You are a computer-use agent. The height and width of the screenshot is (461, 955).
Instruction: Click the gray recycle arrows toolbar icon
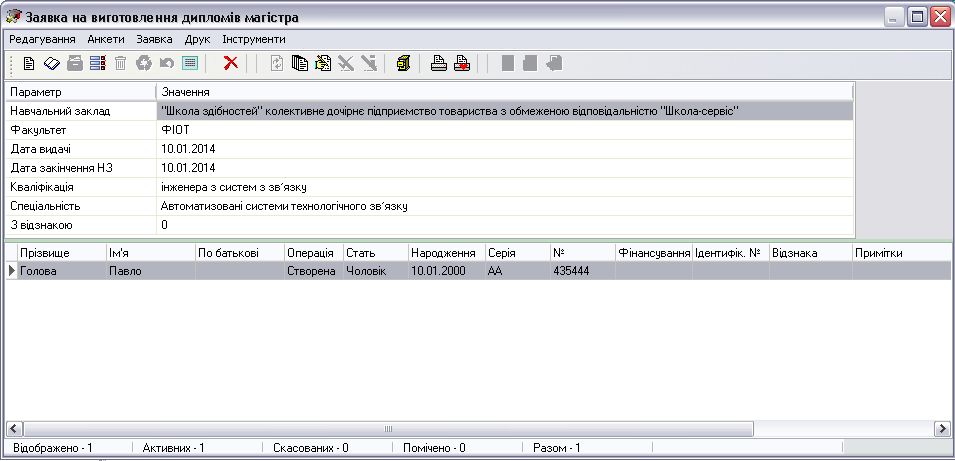point(144,63)
